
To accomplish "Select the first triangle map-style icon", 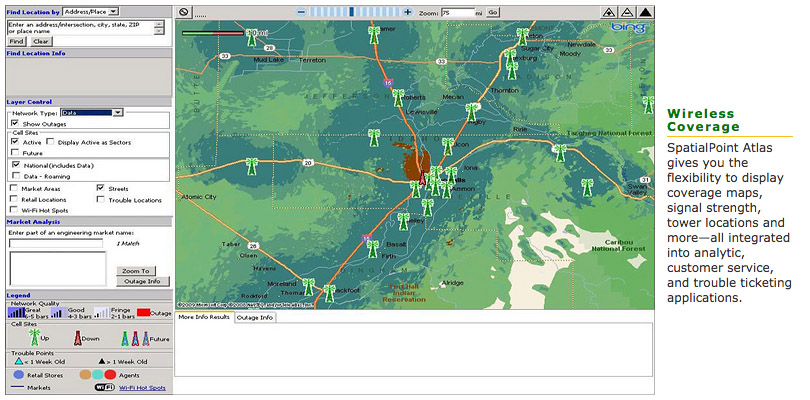I will coord(608,12).
